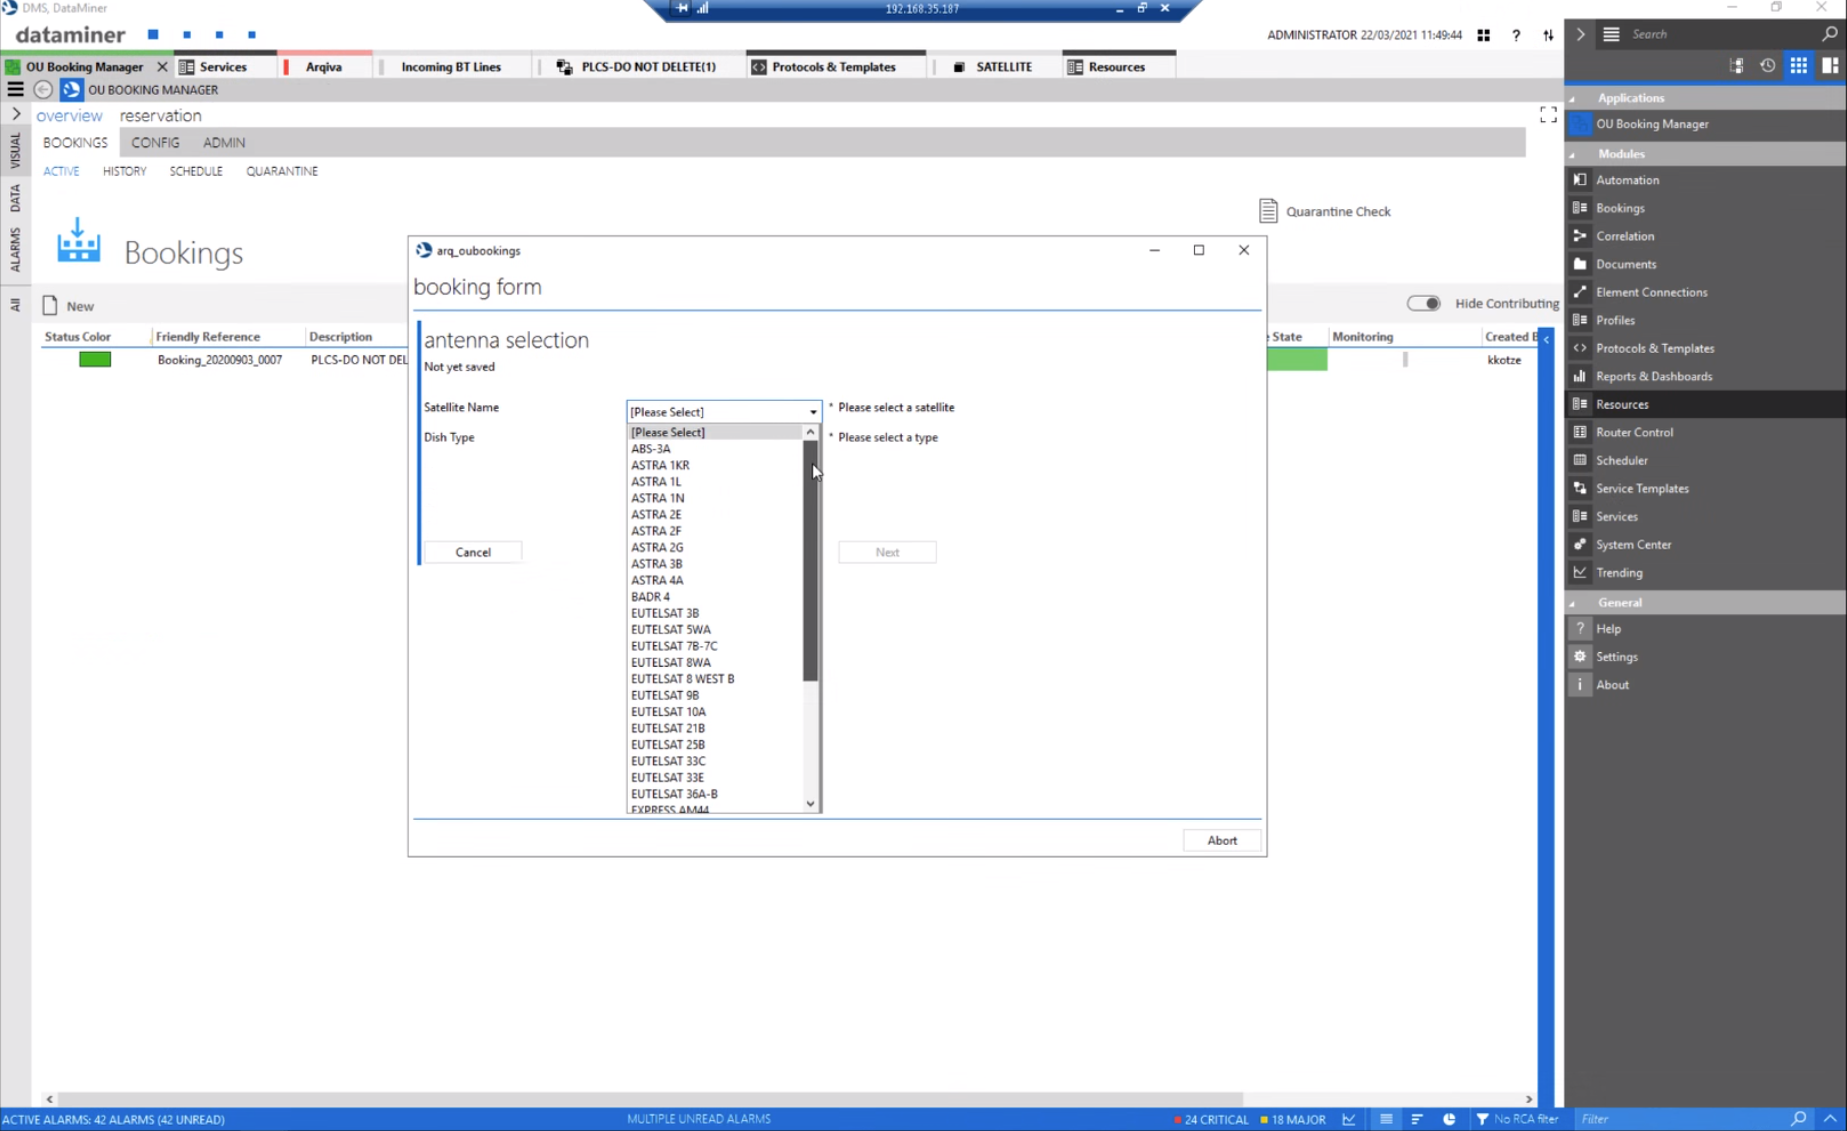Open Router Control module
The image size is (1847, 1131).
point(1634,432)
